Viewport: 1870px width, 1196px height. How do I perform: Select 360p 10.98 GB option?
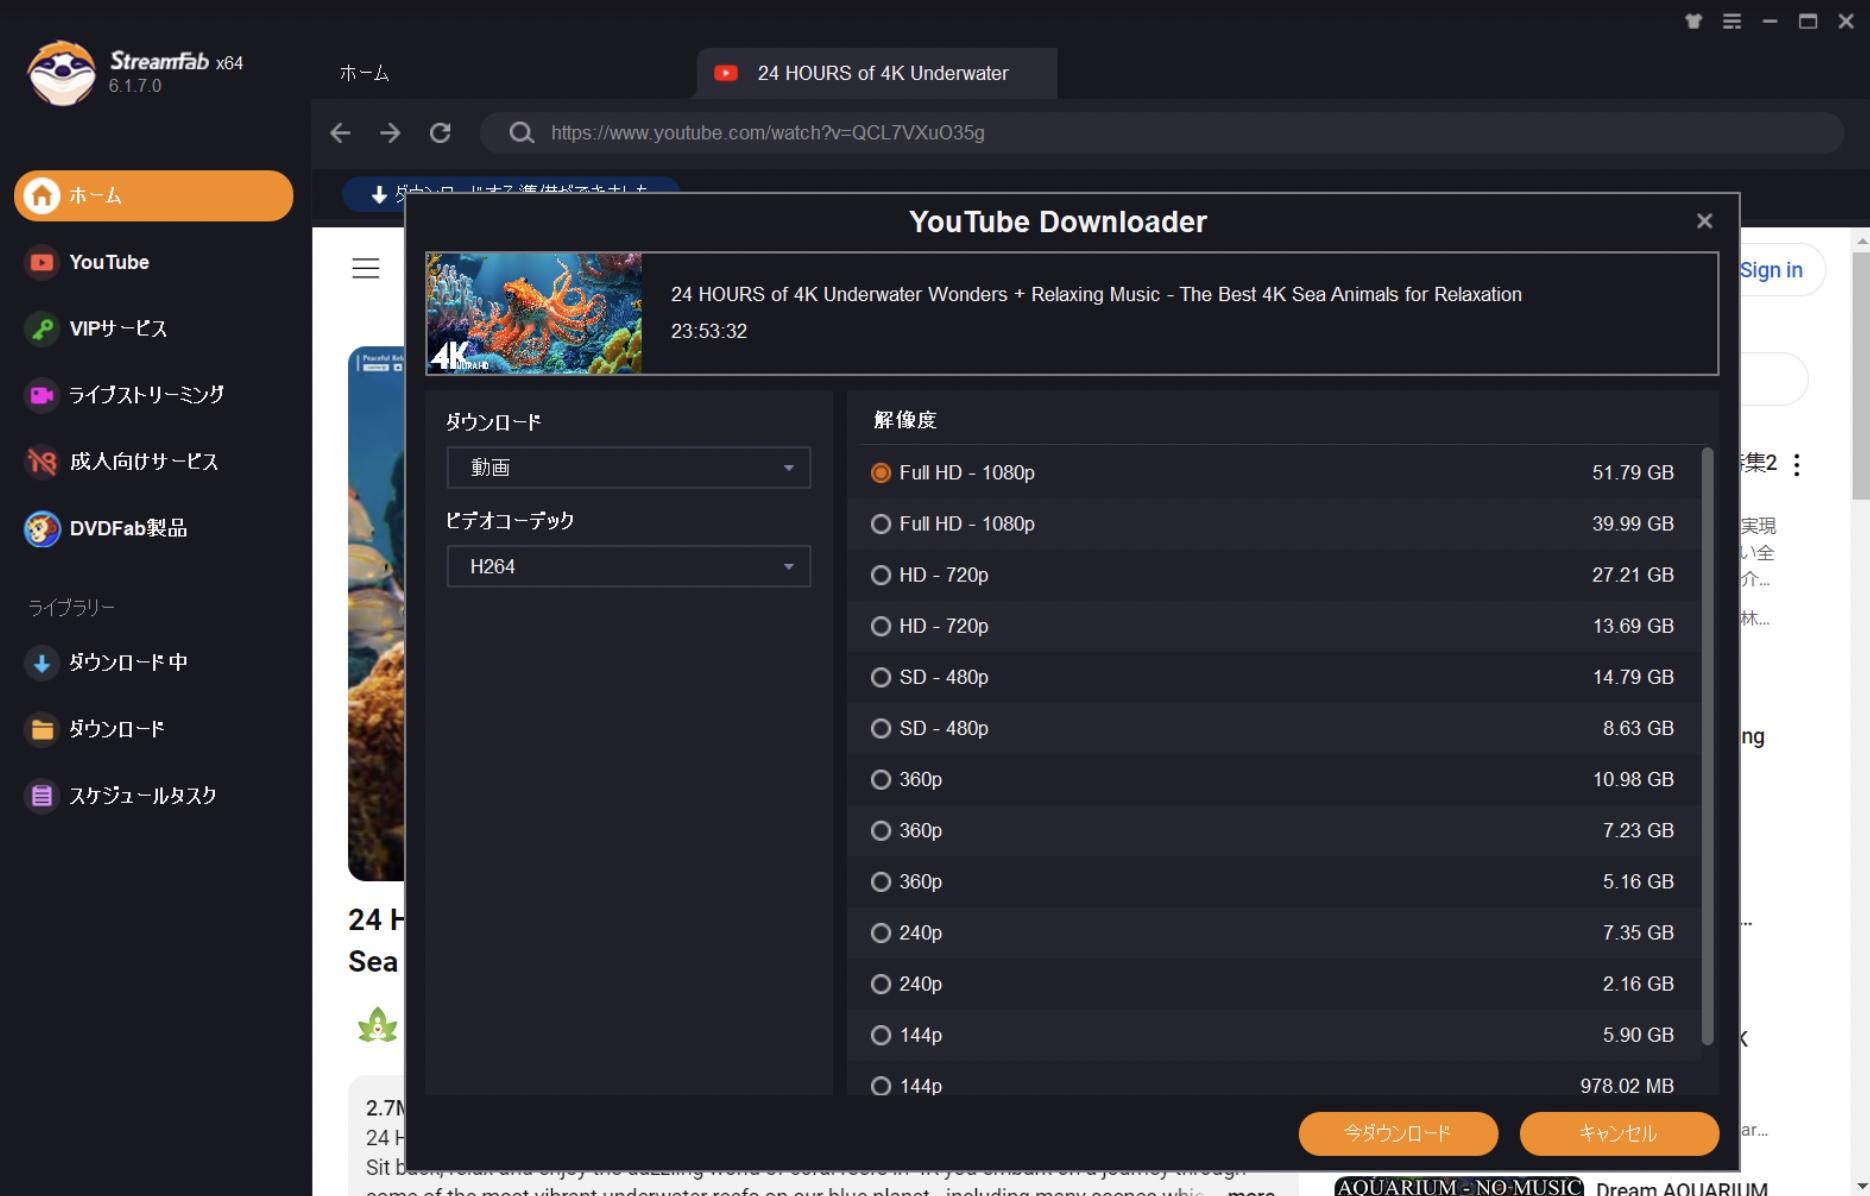coord(1273,779)
